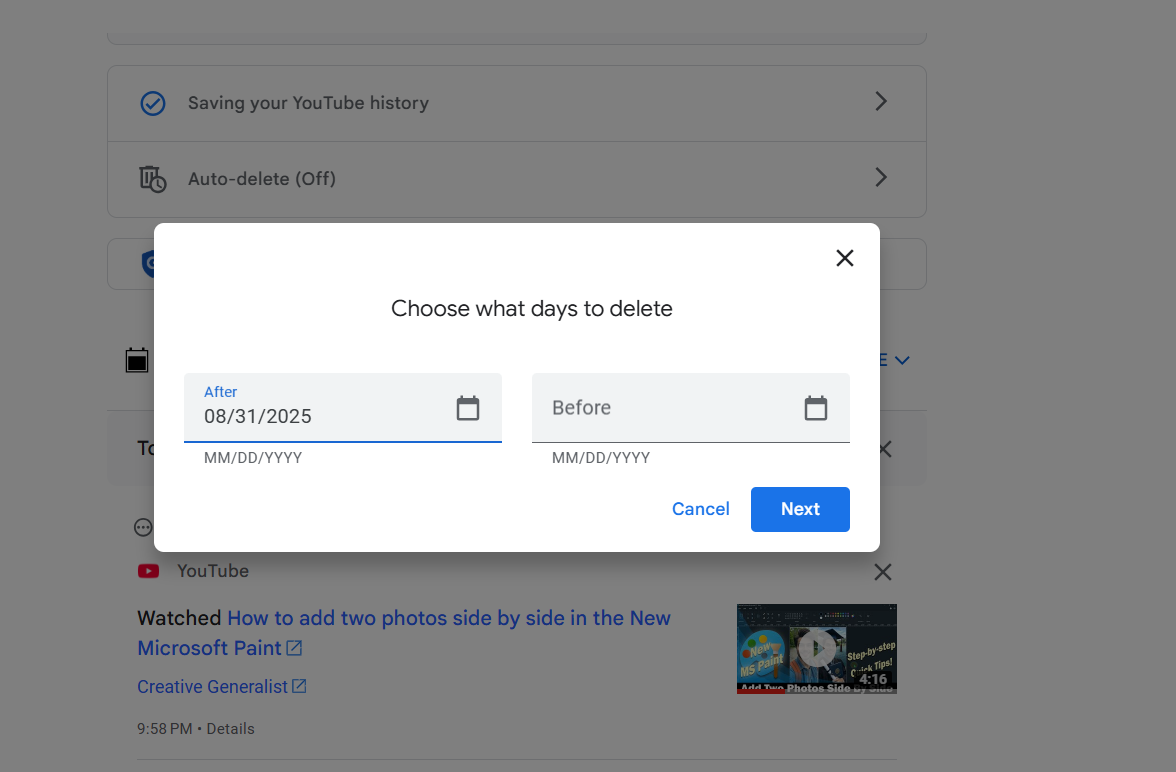Expand the Auto-delete (Off) settings row
This screenshot has width=1176, height=772.
click(880, 177)
